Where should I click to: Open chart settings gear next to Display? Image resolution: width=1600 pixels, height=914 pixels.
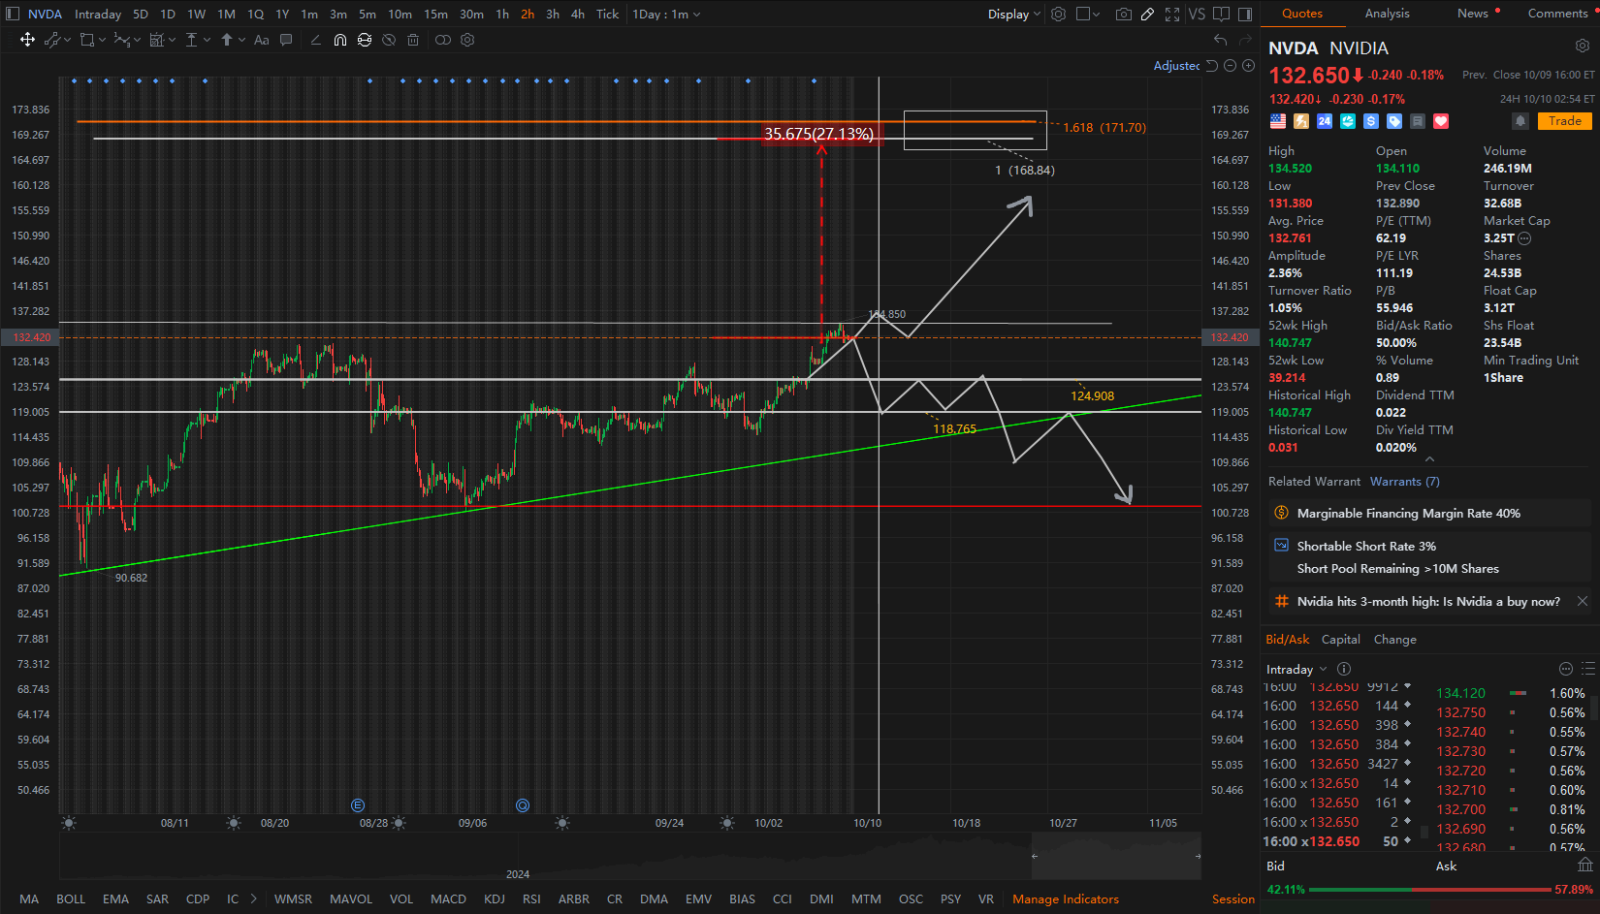pyautogui.click(x=1058, y=14)
